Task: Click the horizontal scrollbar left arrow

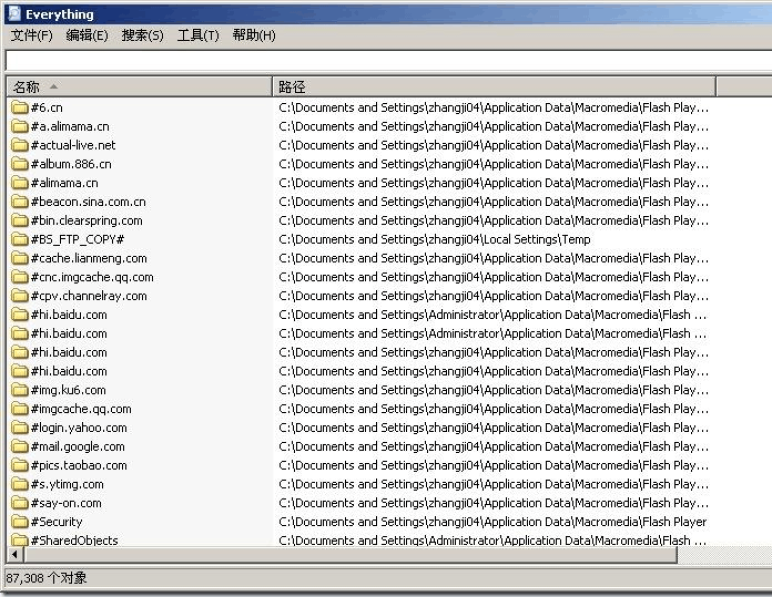Action: point(15,555)
